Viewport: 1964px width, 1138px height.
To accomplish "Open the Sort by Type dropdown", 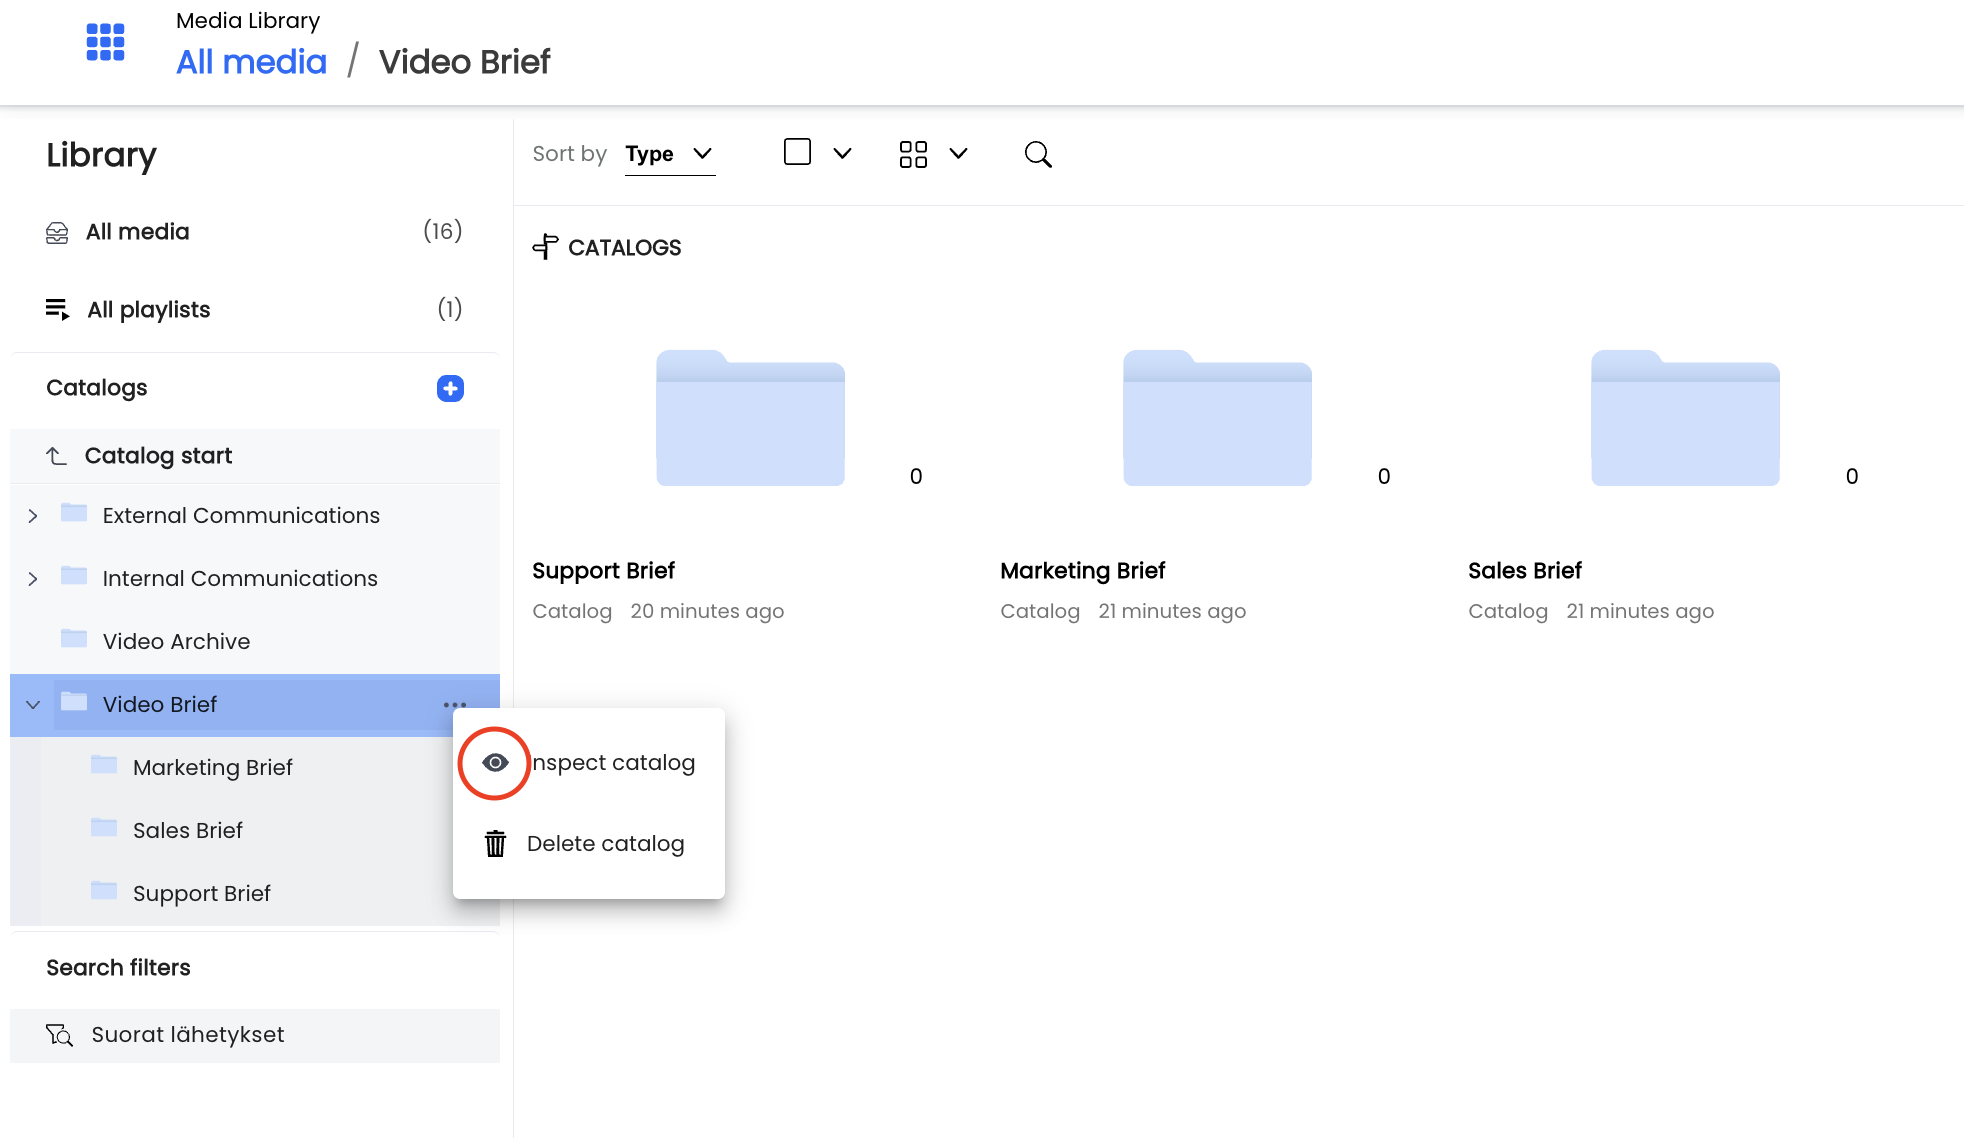I will pyautogui.click(x=669, y=154).
